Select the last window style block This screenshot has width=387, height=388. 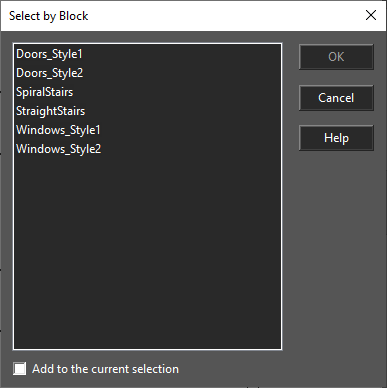58,149
